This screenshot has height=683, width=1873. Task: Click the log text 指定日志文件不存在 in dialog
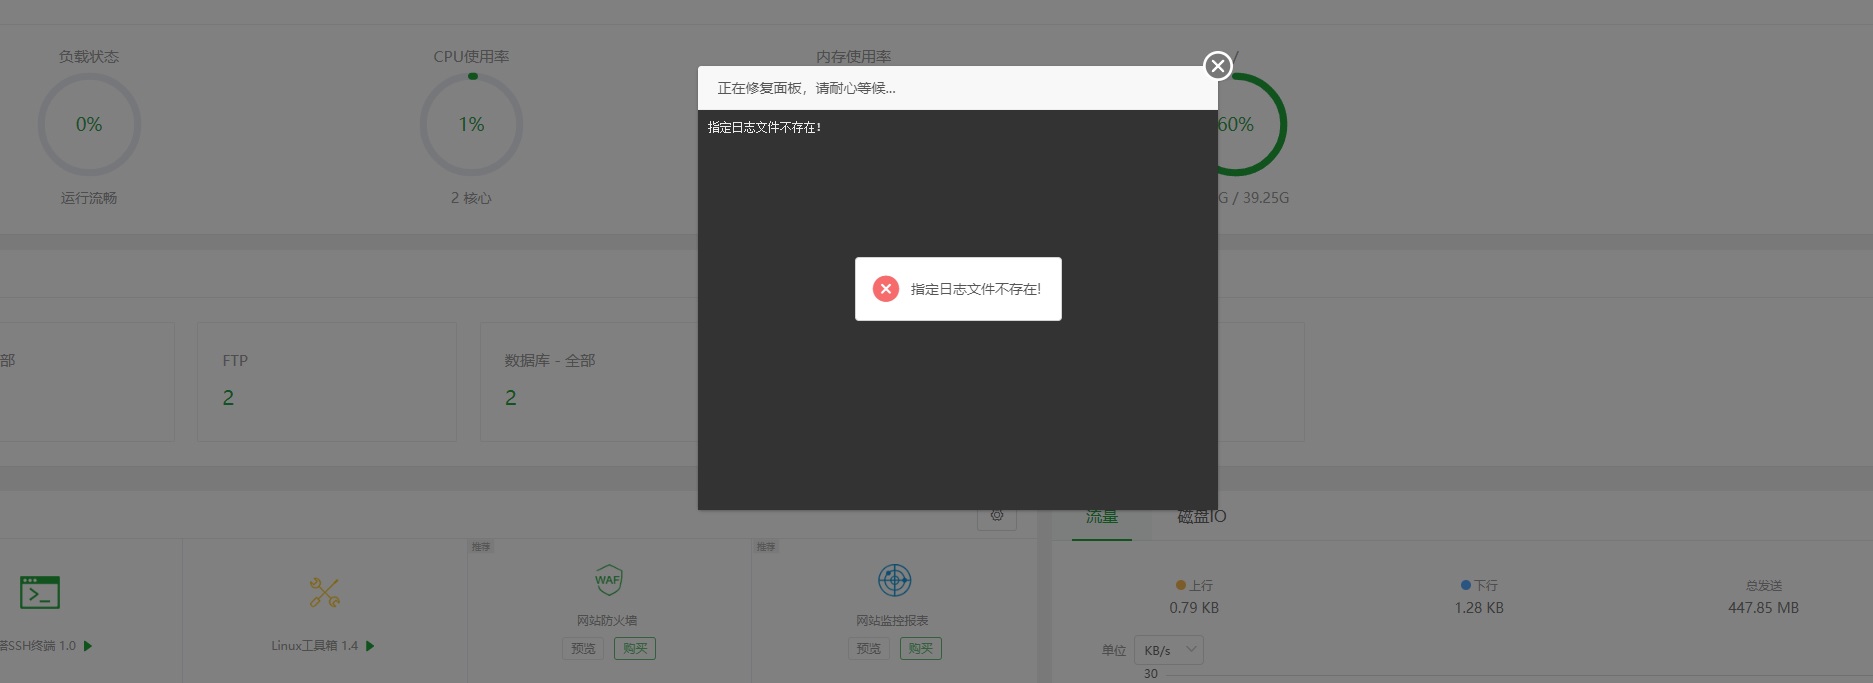click(764, 128)
